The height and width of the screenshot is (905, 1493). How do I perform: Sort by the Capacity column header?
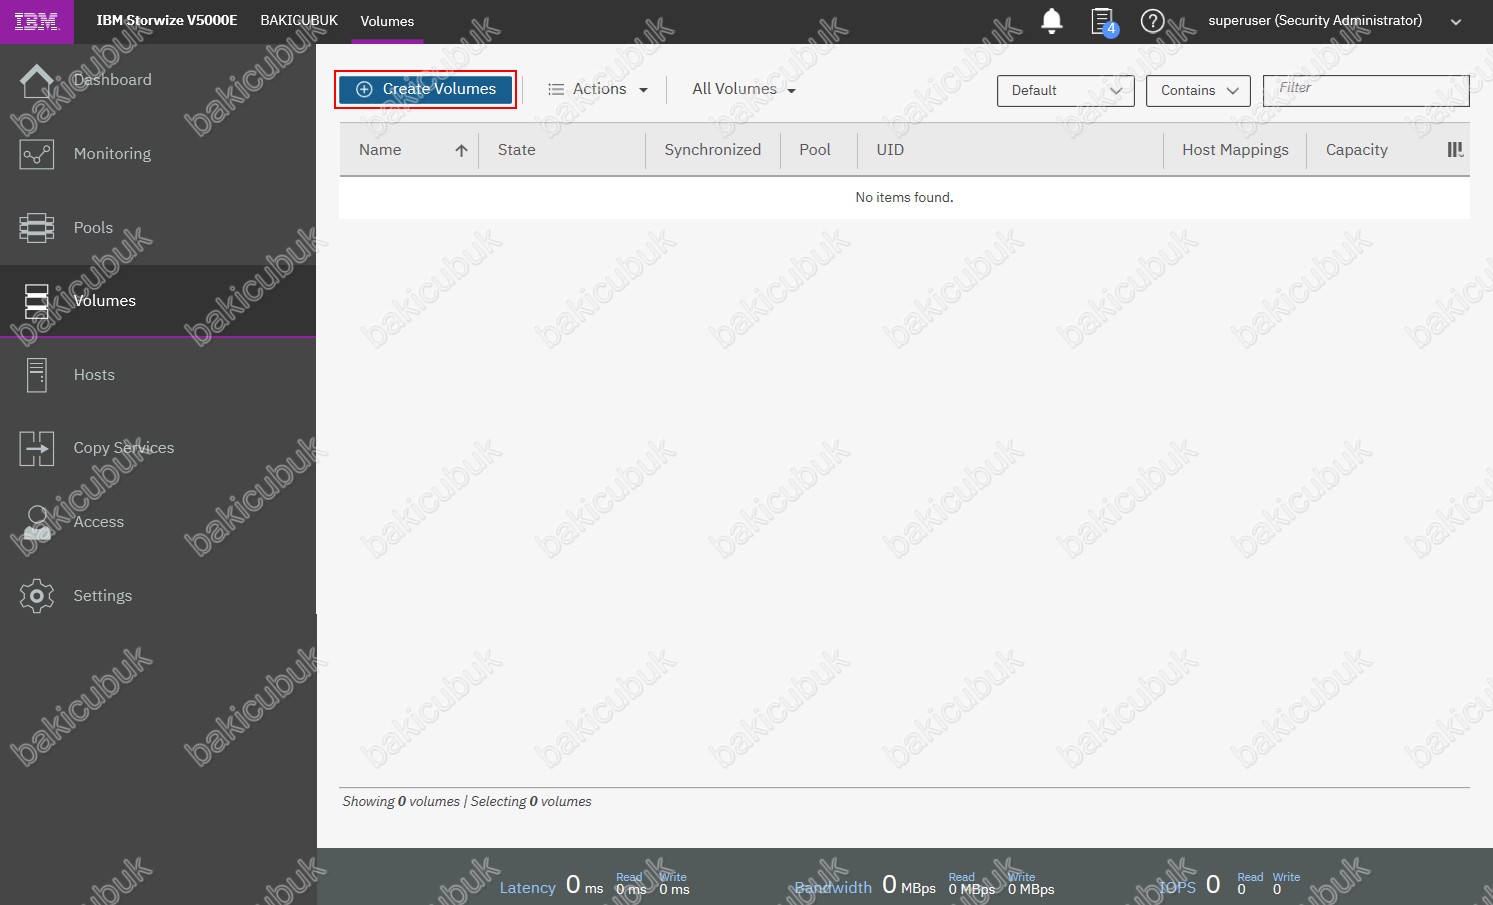(x=1357, y=150)
